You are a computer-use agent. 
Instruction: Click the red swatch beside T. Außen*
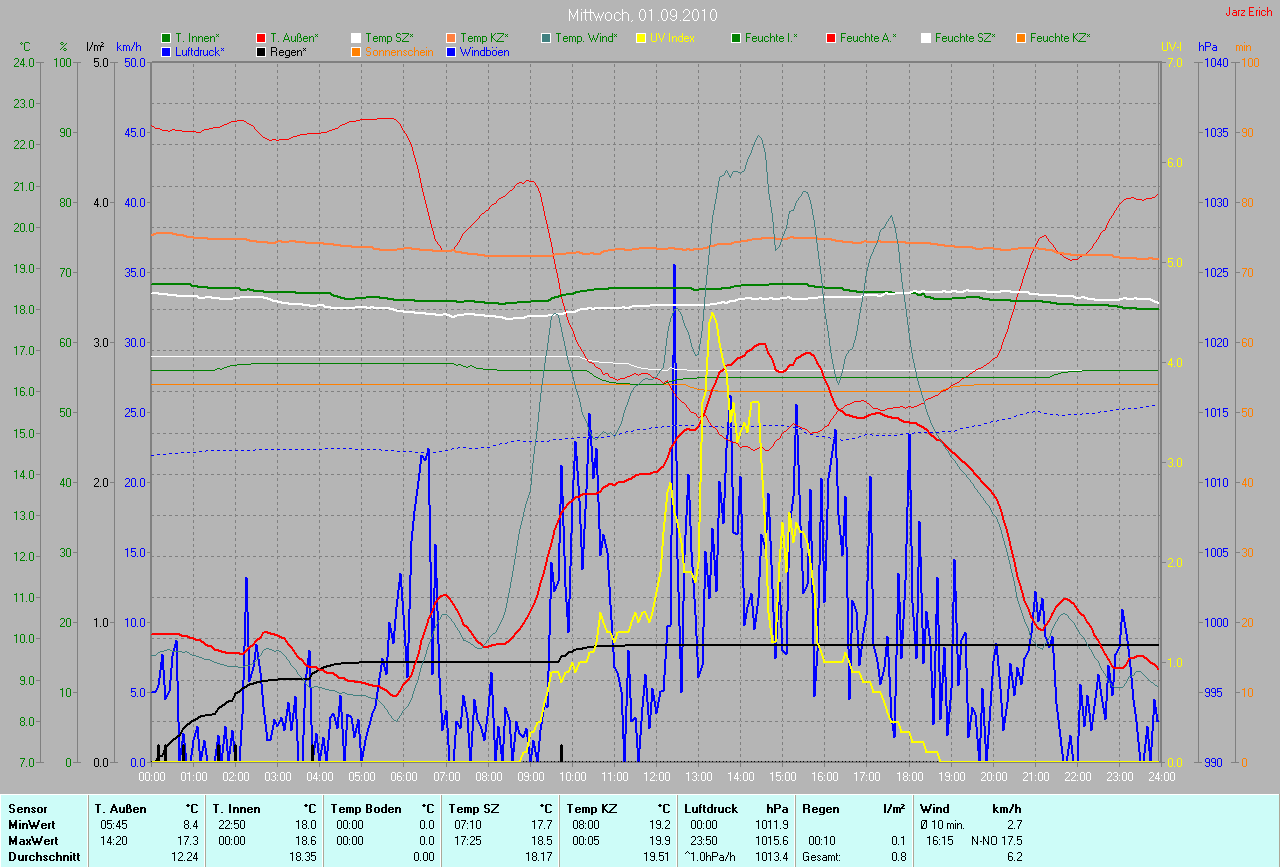click(261, 38)
